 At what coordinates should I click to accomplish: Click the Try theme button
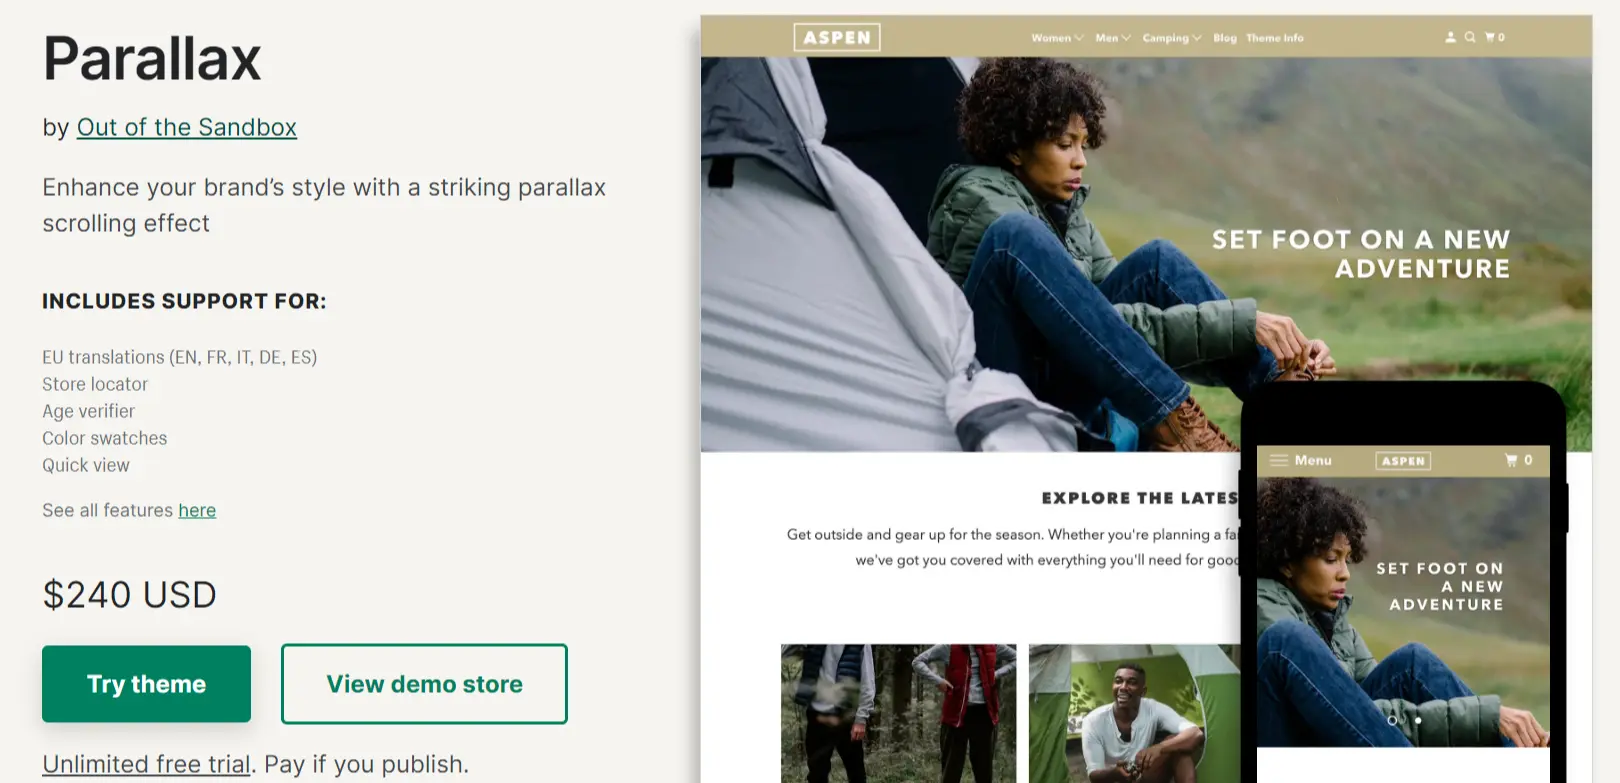coord(146,684)
